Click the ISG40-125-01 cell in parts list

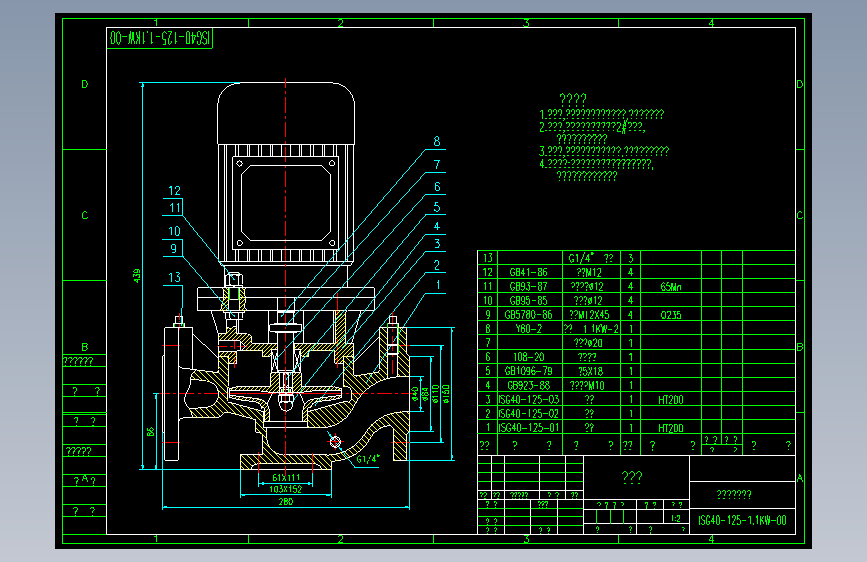[x=529, y=428]
